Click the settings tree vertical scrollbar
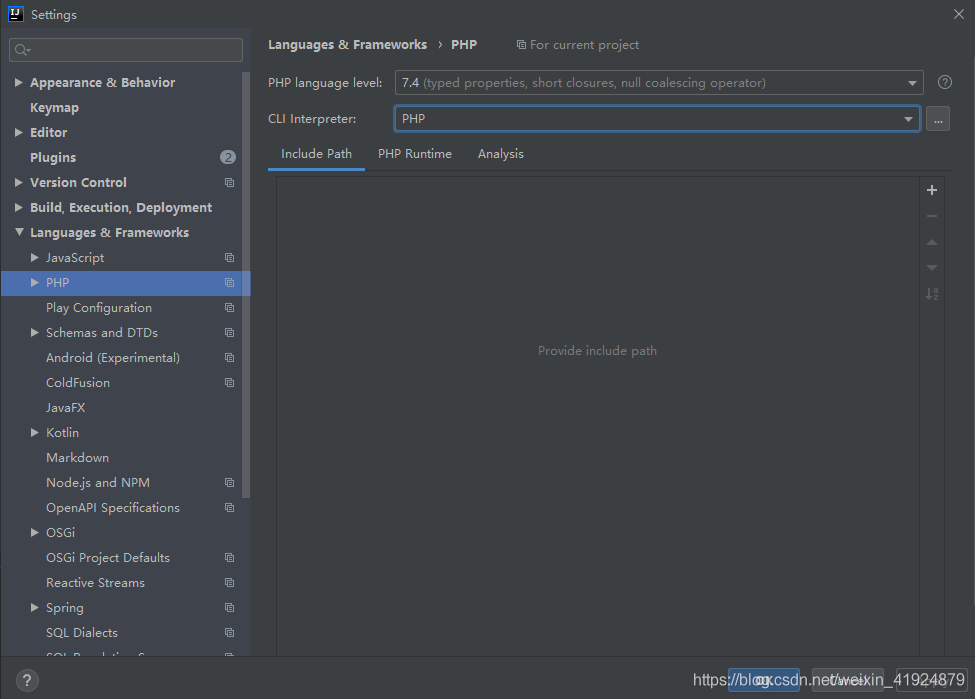 pos(246,285)
